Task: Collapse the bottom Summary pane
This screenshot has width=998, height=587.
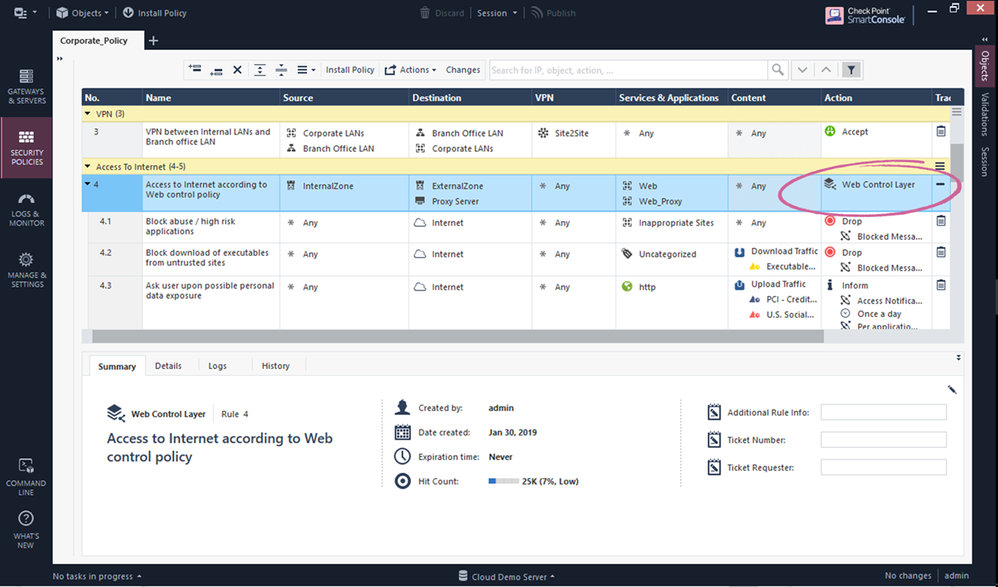Action: tap(959, 358)
